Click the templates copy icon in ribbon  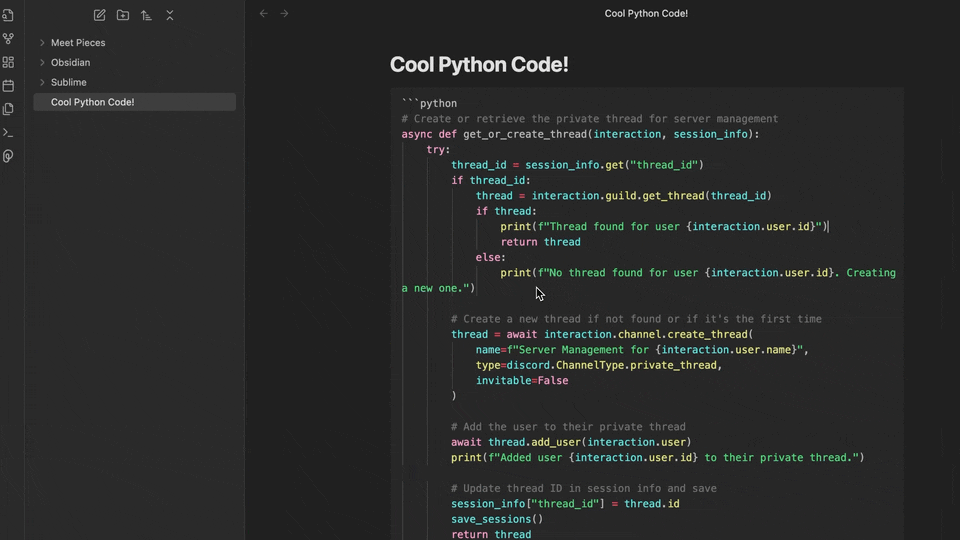pos(8,109)
